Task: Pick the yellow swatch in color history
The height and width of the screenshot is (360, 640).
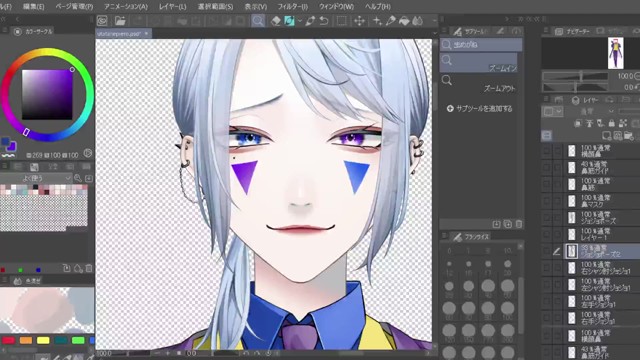Action: [43, 340]
